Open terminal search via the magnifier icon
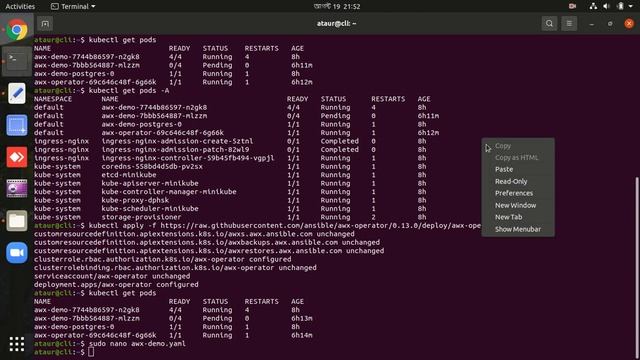The width and height of the screenshot is (640, 360). click(549, 24)
